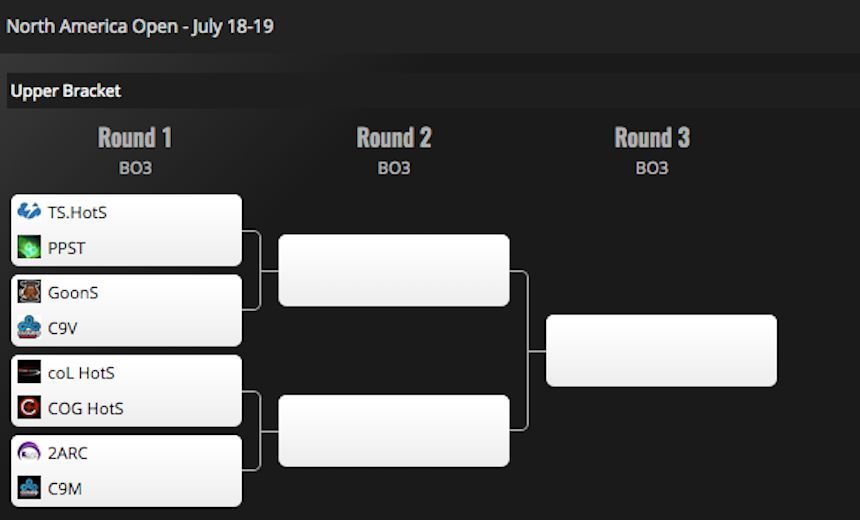Click the GoonS team logo icon
860x520 pixels.
[29, 292]
